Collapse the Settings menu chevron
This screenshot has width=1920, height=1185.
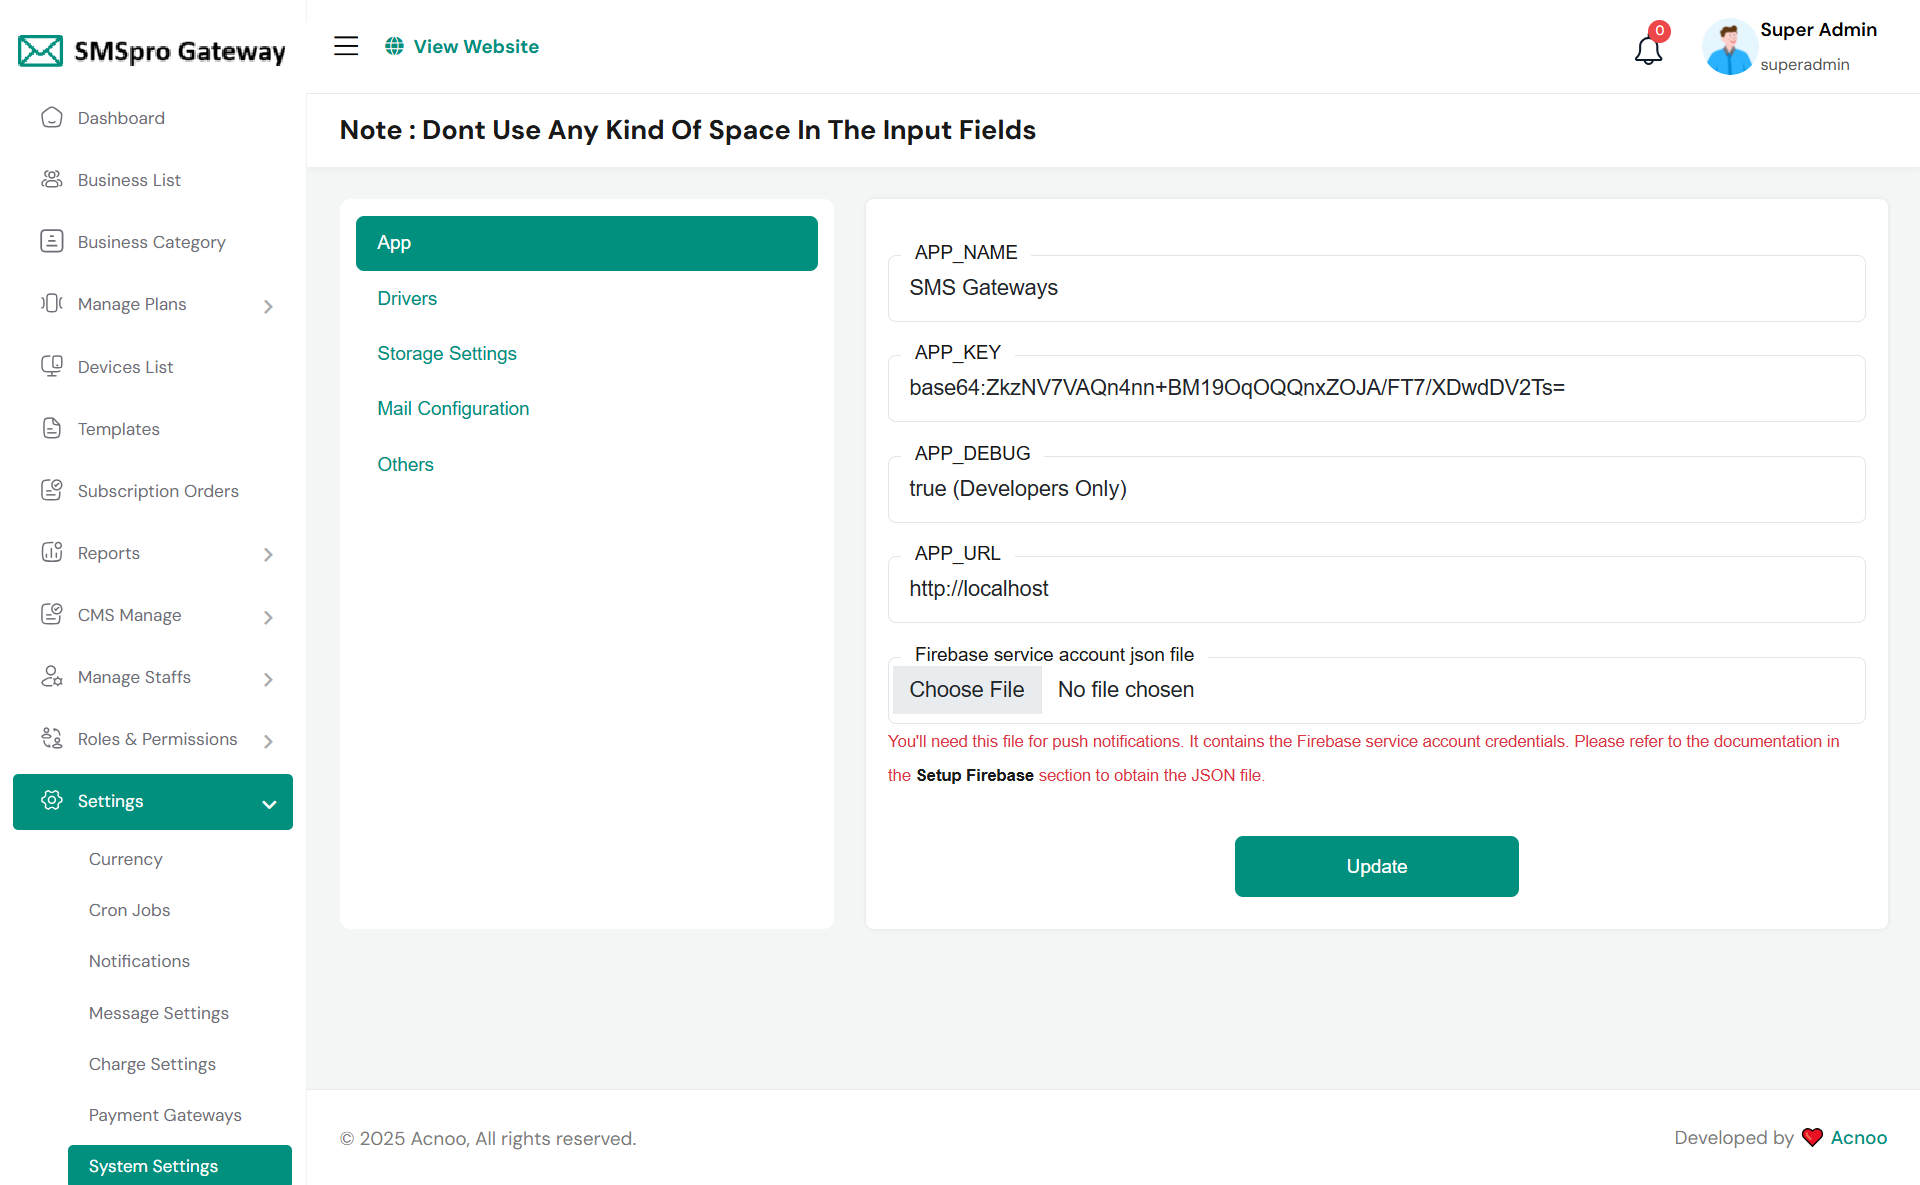pyautogui.click(x=269, y=804)
